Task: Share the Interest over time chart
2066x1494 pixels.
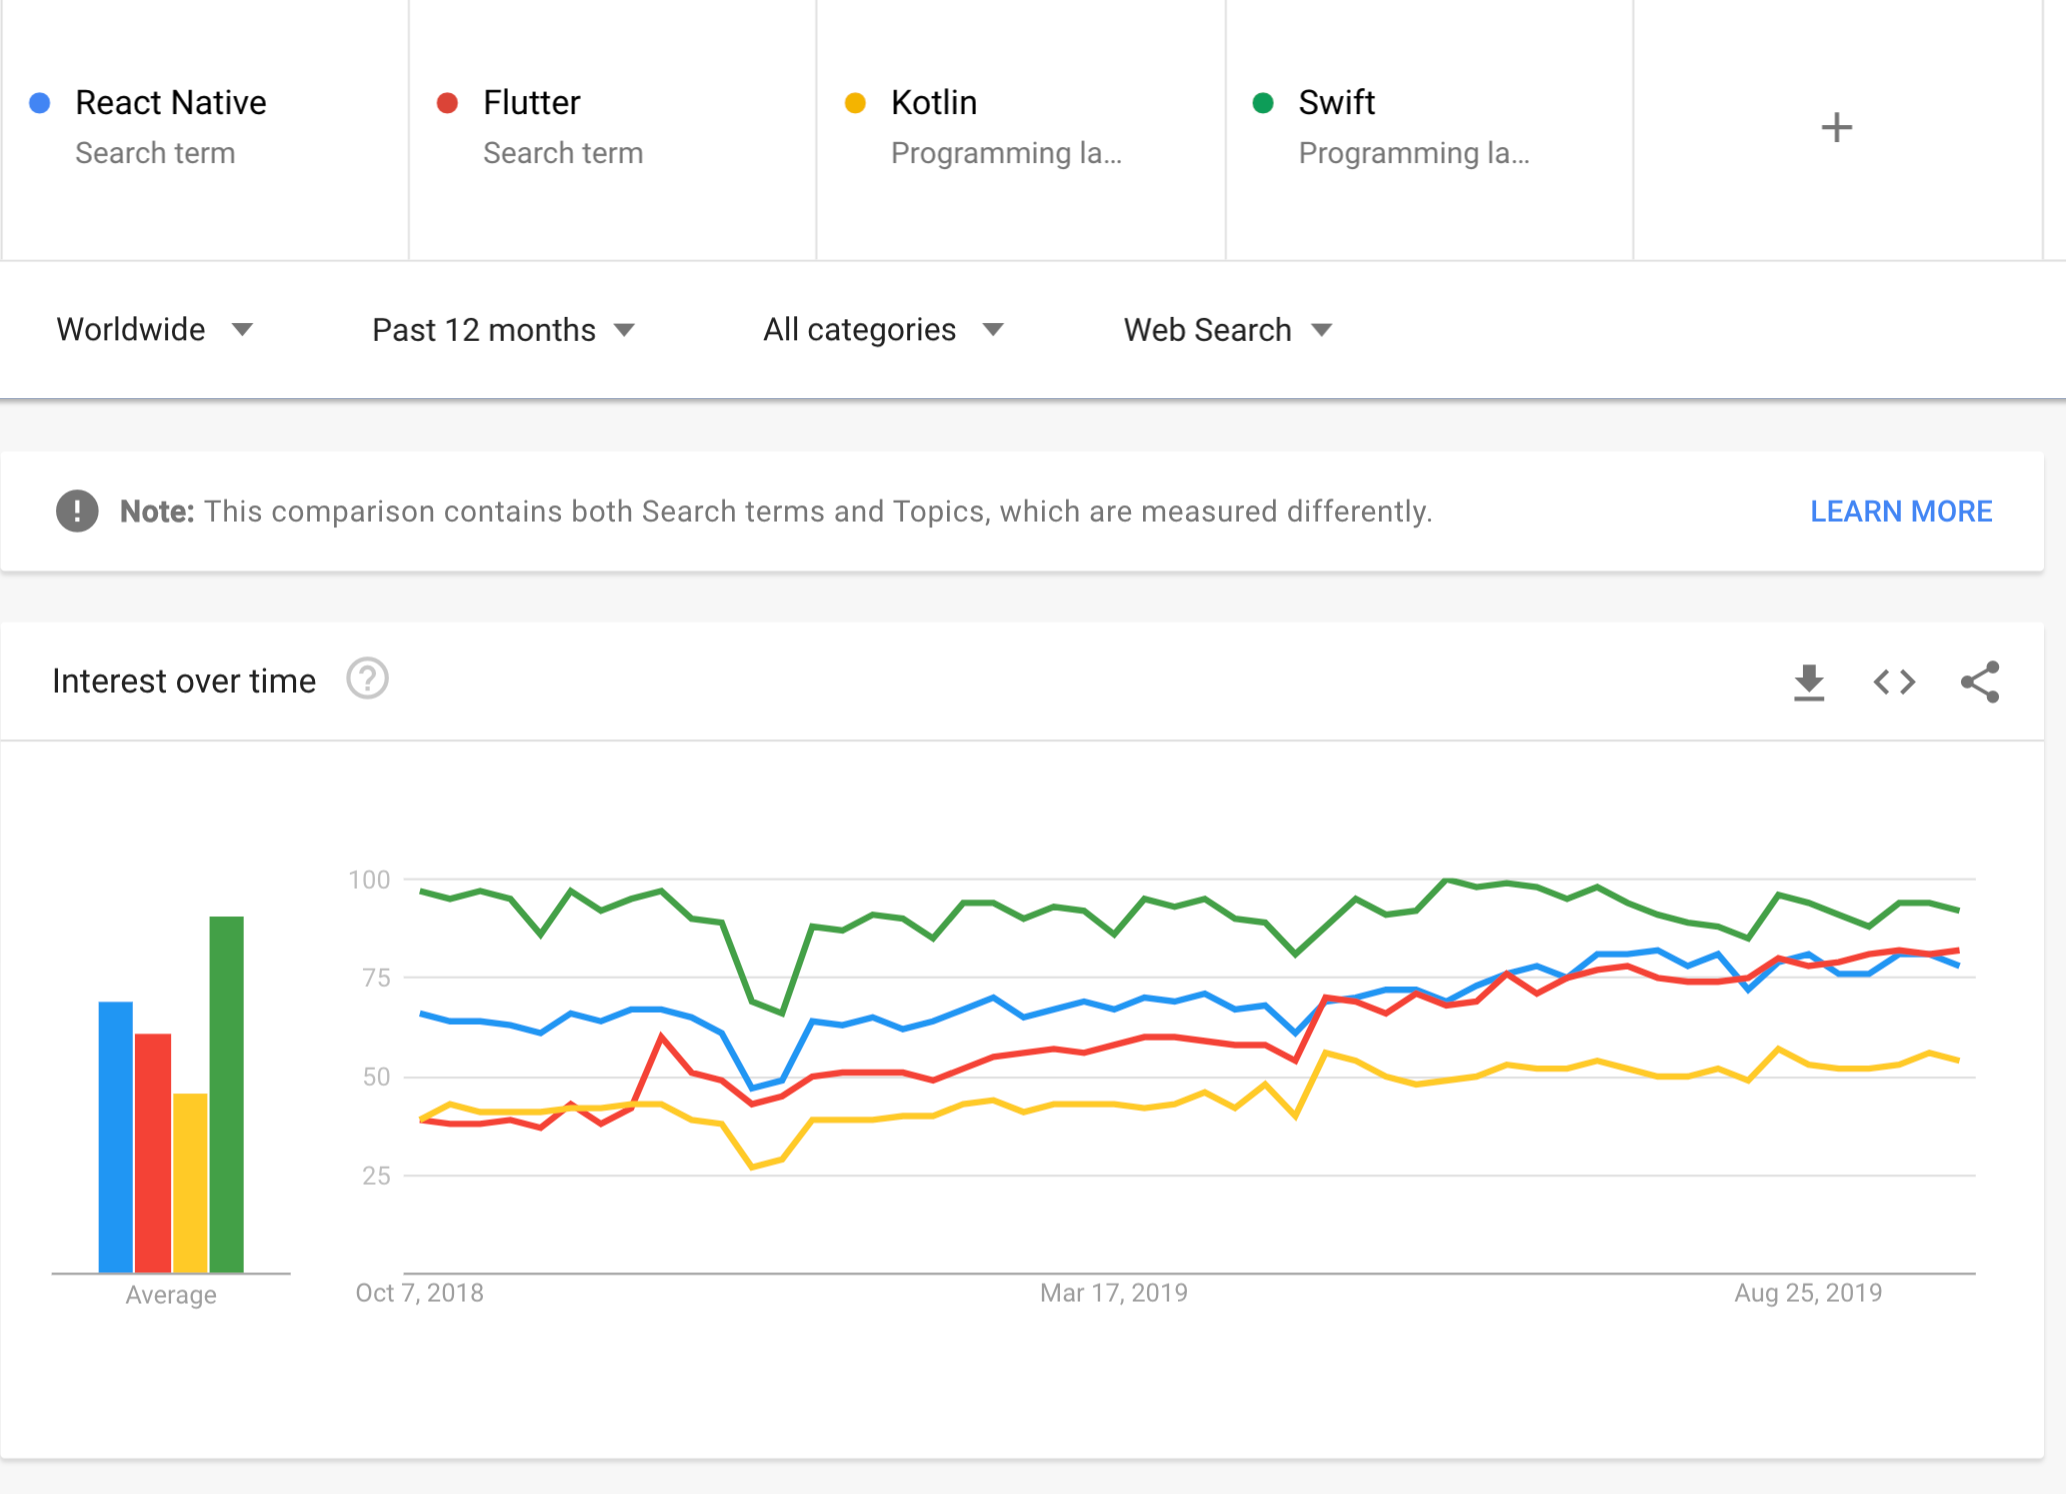Action: 1980,682
